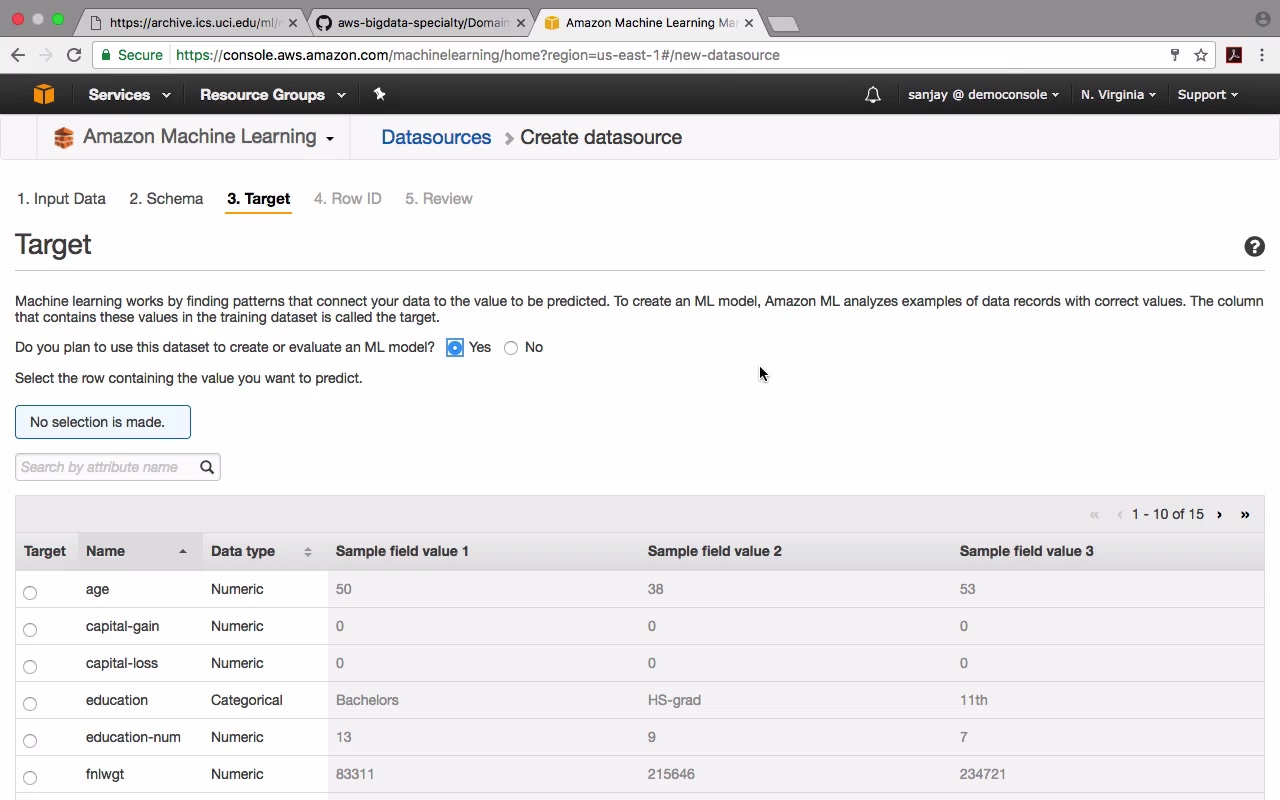Click the HS-grad sample value cell
The image size is (1280, 800).
(x=674, y=700)
